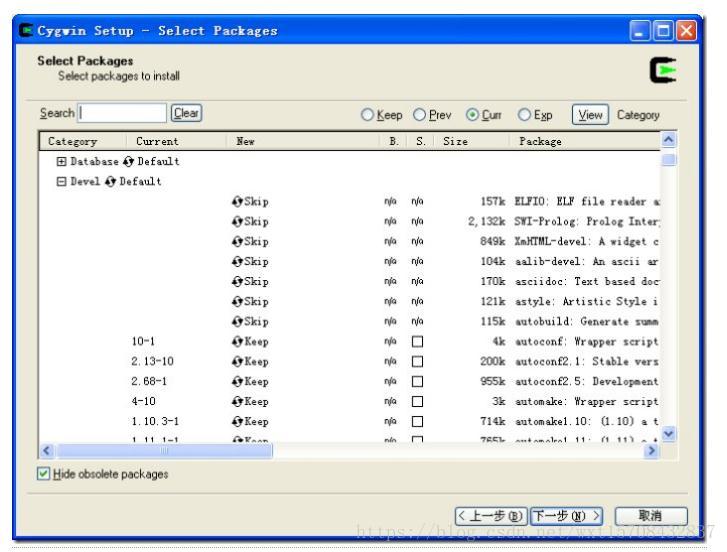Click the horizontal scrollbar thumb
Viewport: 727px width, 552px height.
(x=164, y=450)
